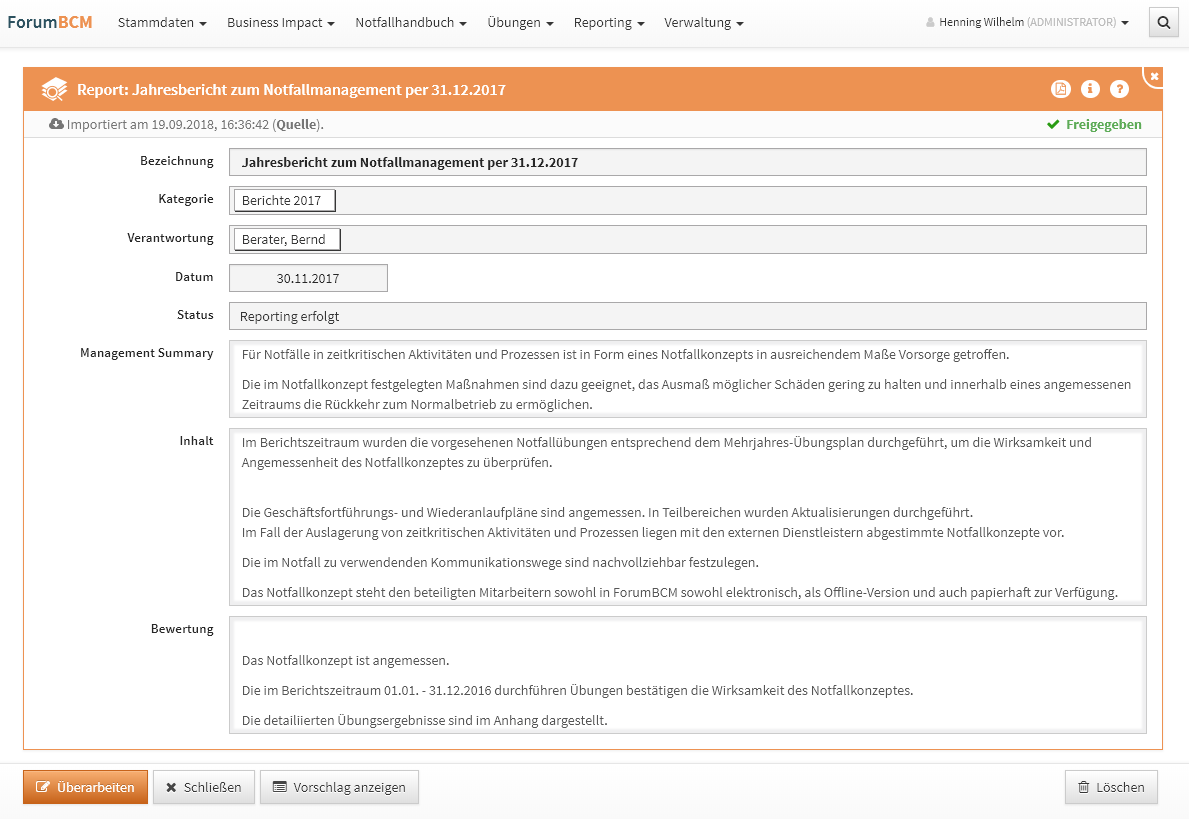Click the magnifier search button

tap(1163, 22)
